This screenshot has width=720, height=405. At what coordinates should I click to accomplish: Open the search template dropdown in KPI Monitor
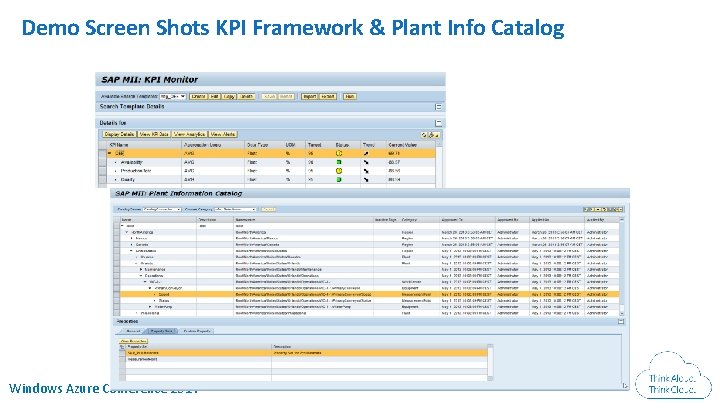(173, 96)
